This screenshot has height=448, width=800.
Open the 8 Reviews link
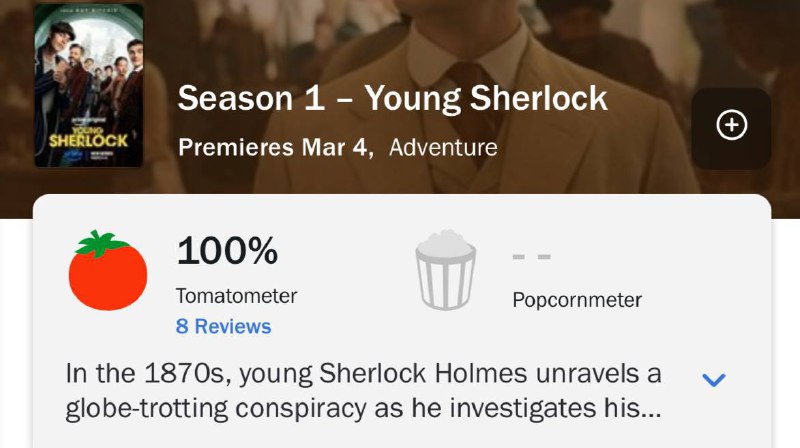coord(223,327)
